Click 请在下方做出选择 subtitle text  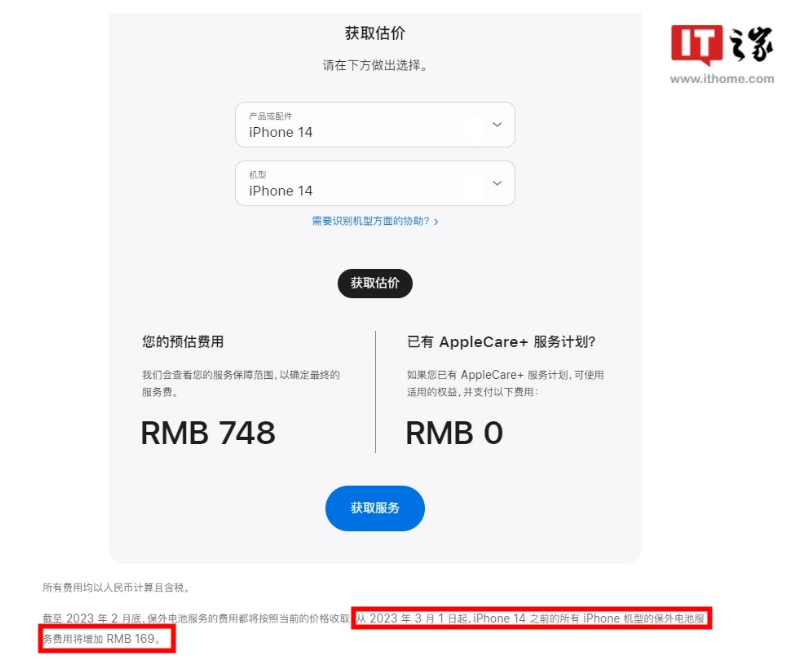pyautogui.click(x=375, y=65)
